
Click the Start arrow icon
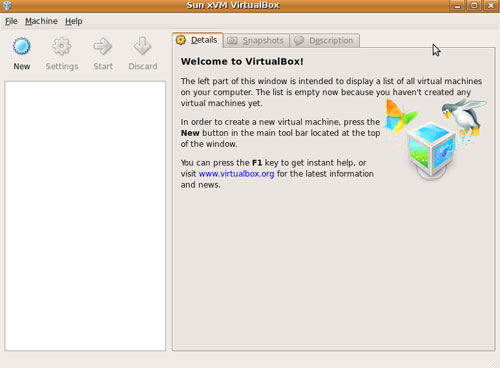pos(103,46)
